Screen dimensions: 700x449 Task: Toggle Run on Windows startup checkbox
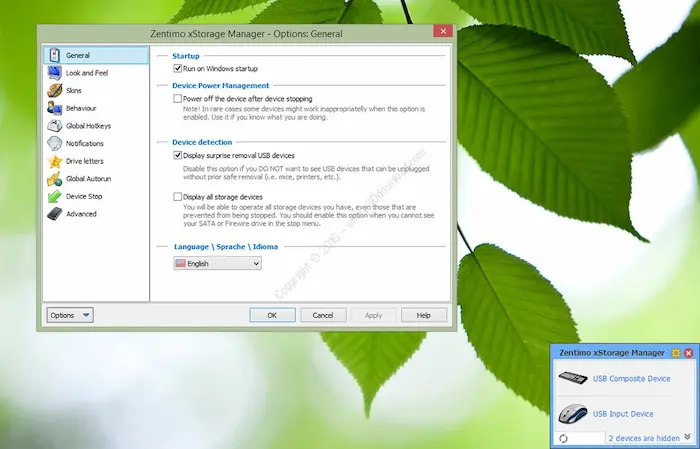click(178, 68)
